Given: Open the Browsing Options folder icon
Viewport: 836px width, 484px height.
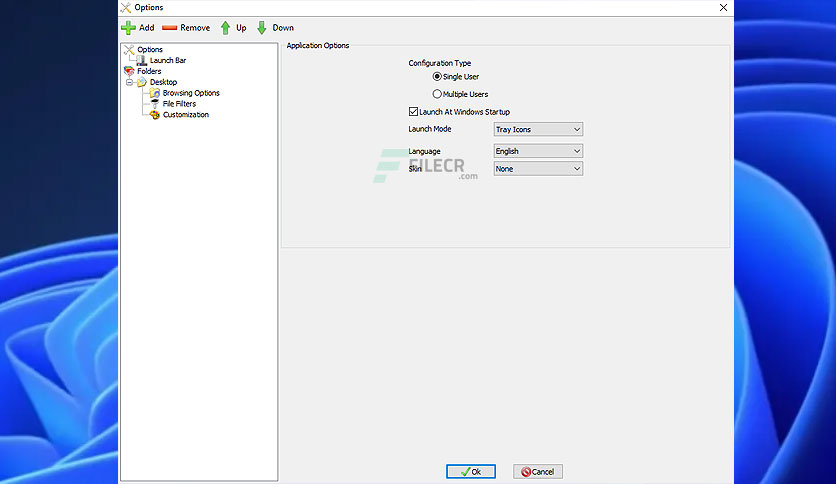Looking at the screenshot, I should click(x=155, y=93).
